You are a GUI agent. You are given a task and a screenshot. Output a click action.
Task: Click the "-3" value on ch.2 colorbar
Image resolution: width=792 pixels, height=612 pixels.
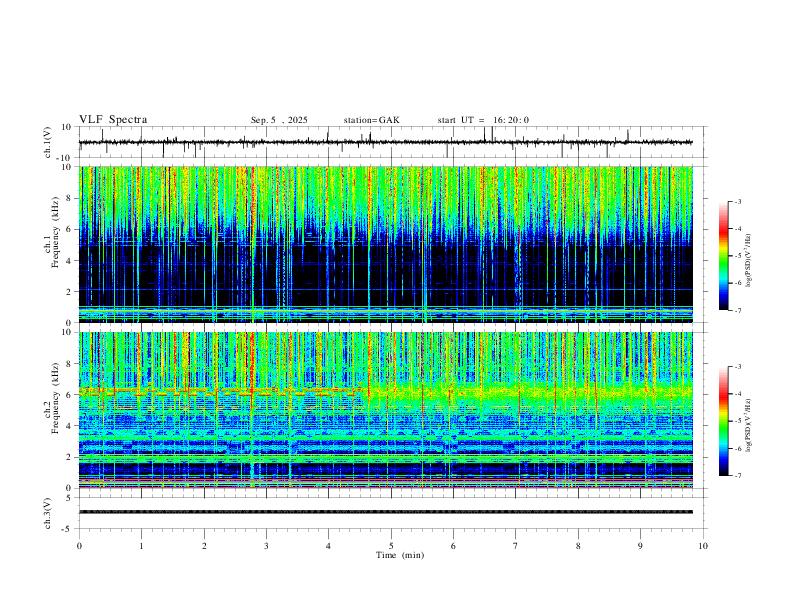click(x=737, y=367)
